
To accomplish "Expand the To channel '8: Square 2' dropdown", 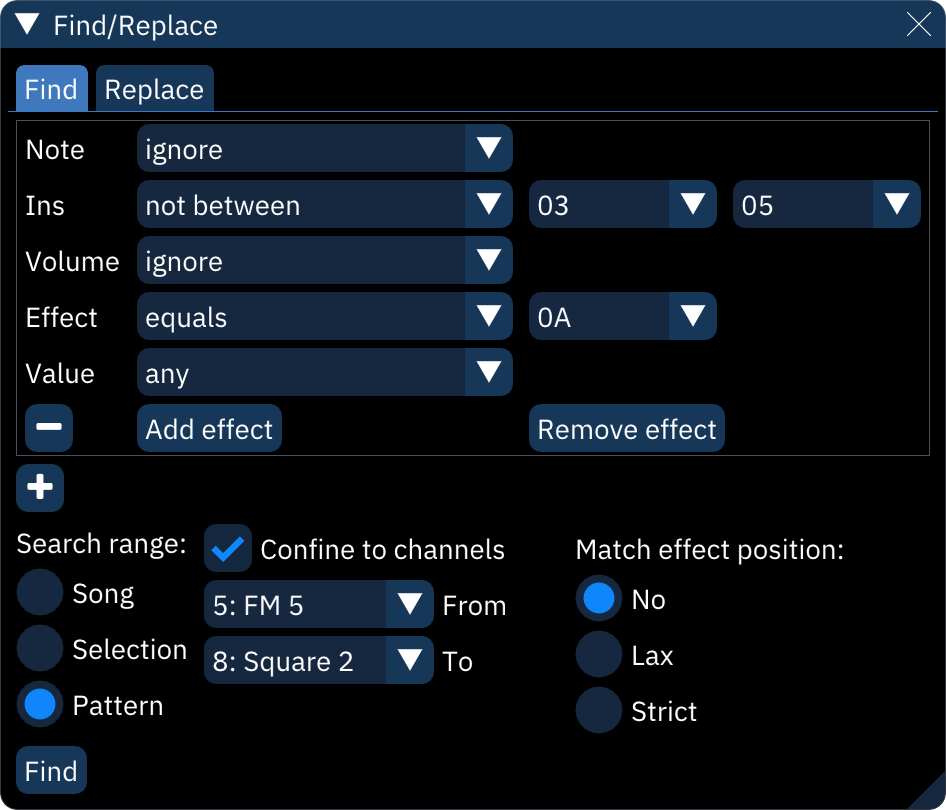I will [318, 661].
